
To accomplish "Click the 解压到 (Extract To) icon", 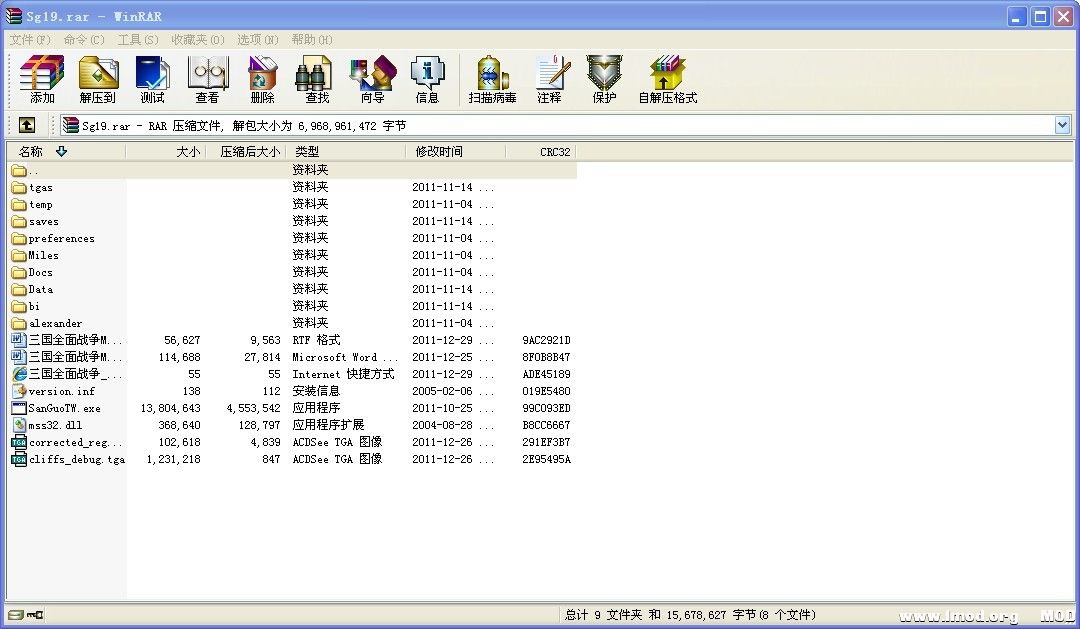I will 98,79.
